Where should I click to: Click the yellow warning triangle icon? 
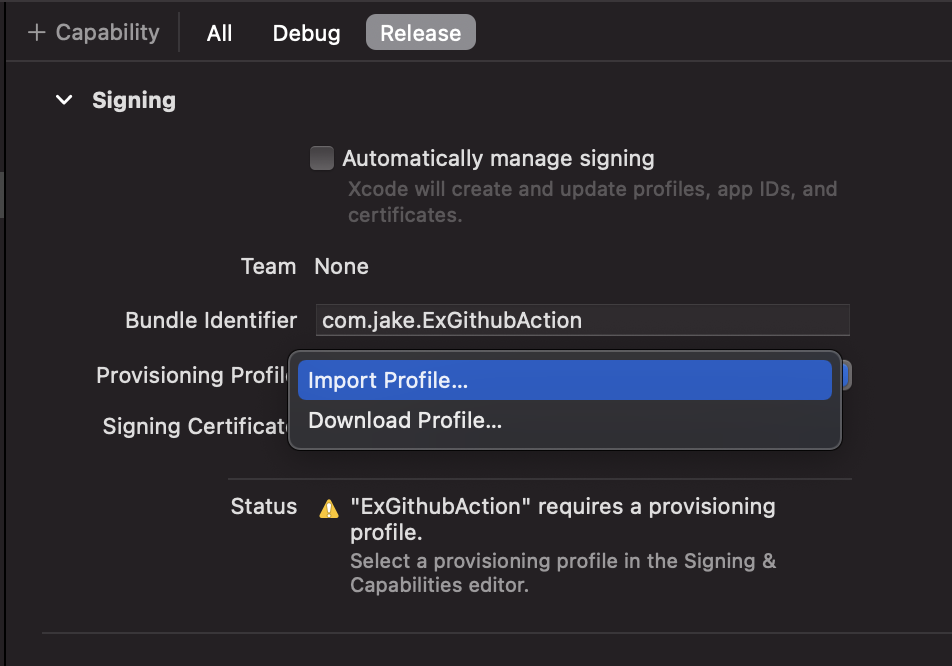pos(329,509)
